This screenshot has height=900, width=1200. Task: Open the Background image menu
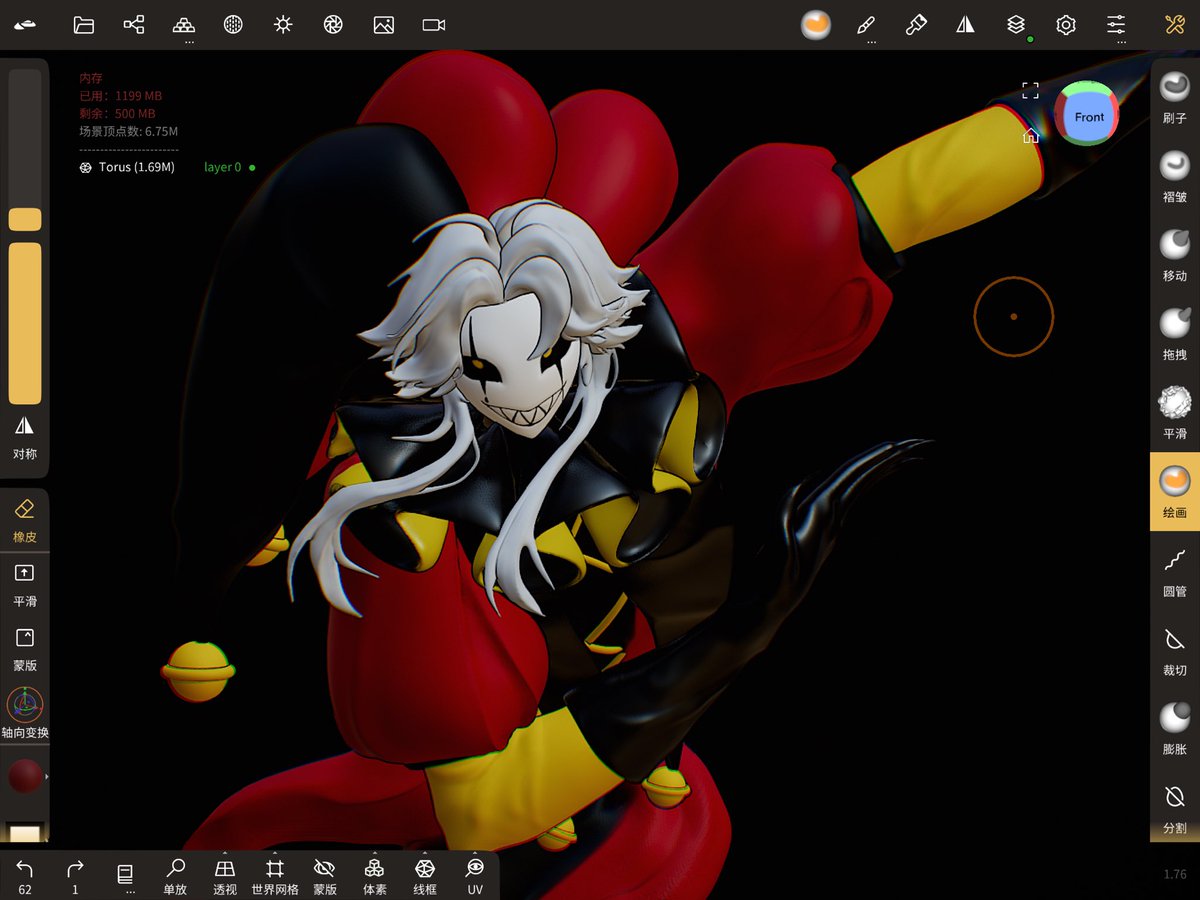point(383,25)
